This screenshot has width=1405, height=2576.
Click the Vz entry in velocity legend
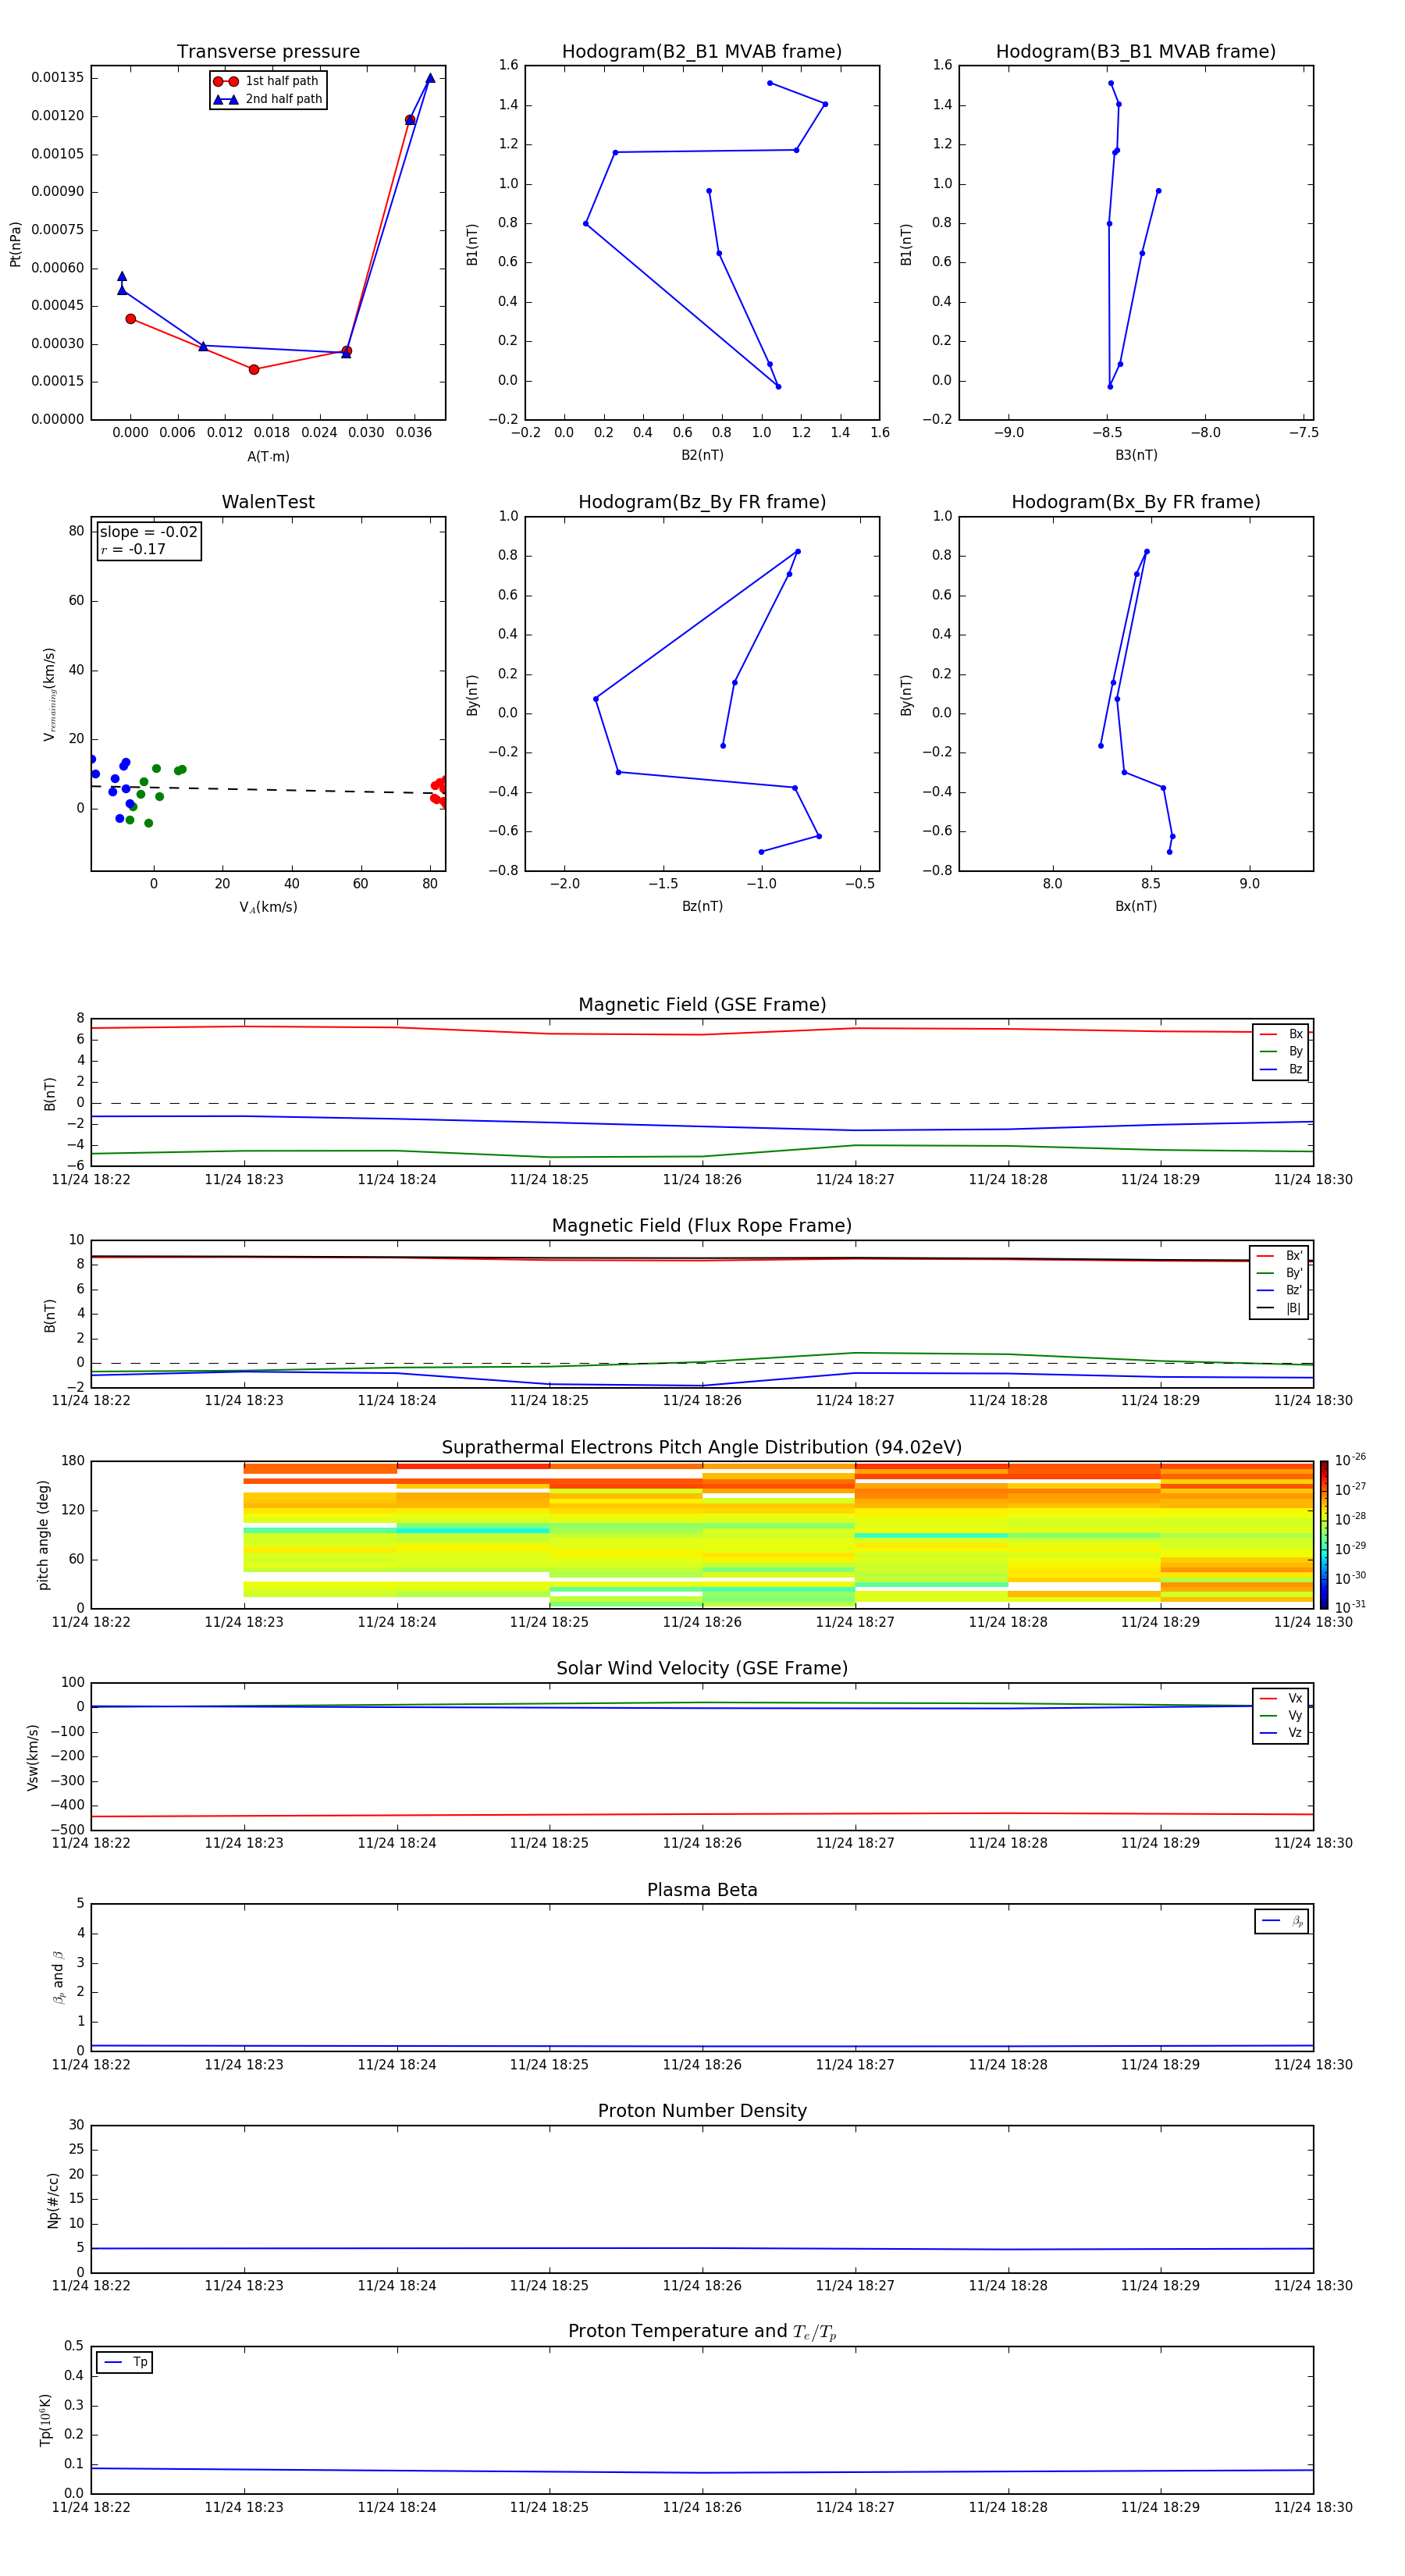point(1281,1732)
